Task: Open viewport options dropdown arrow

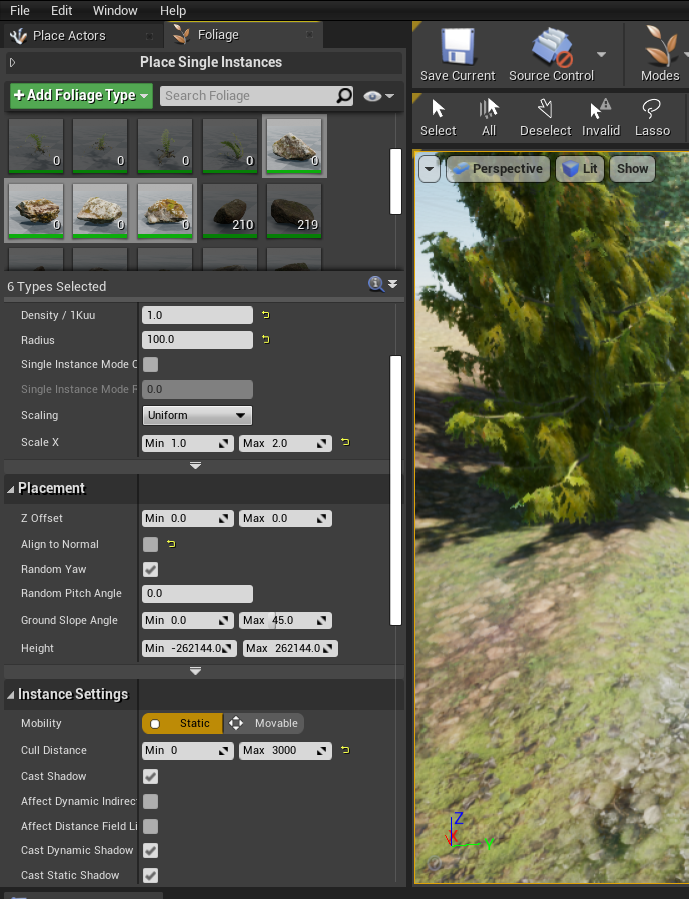Action: (x=429, y=169)
